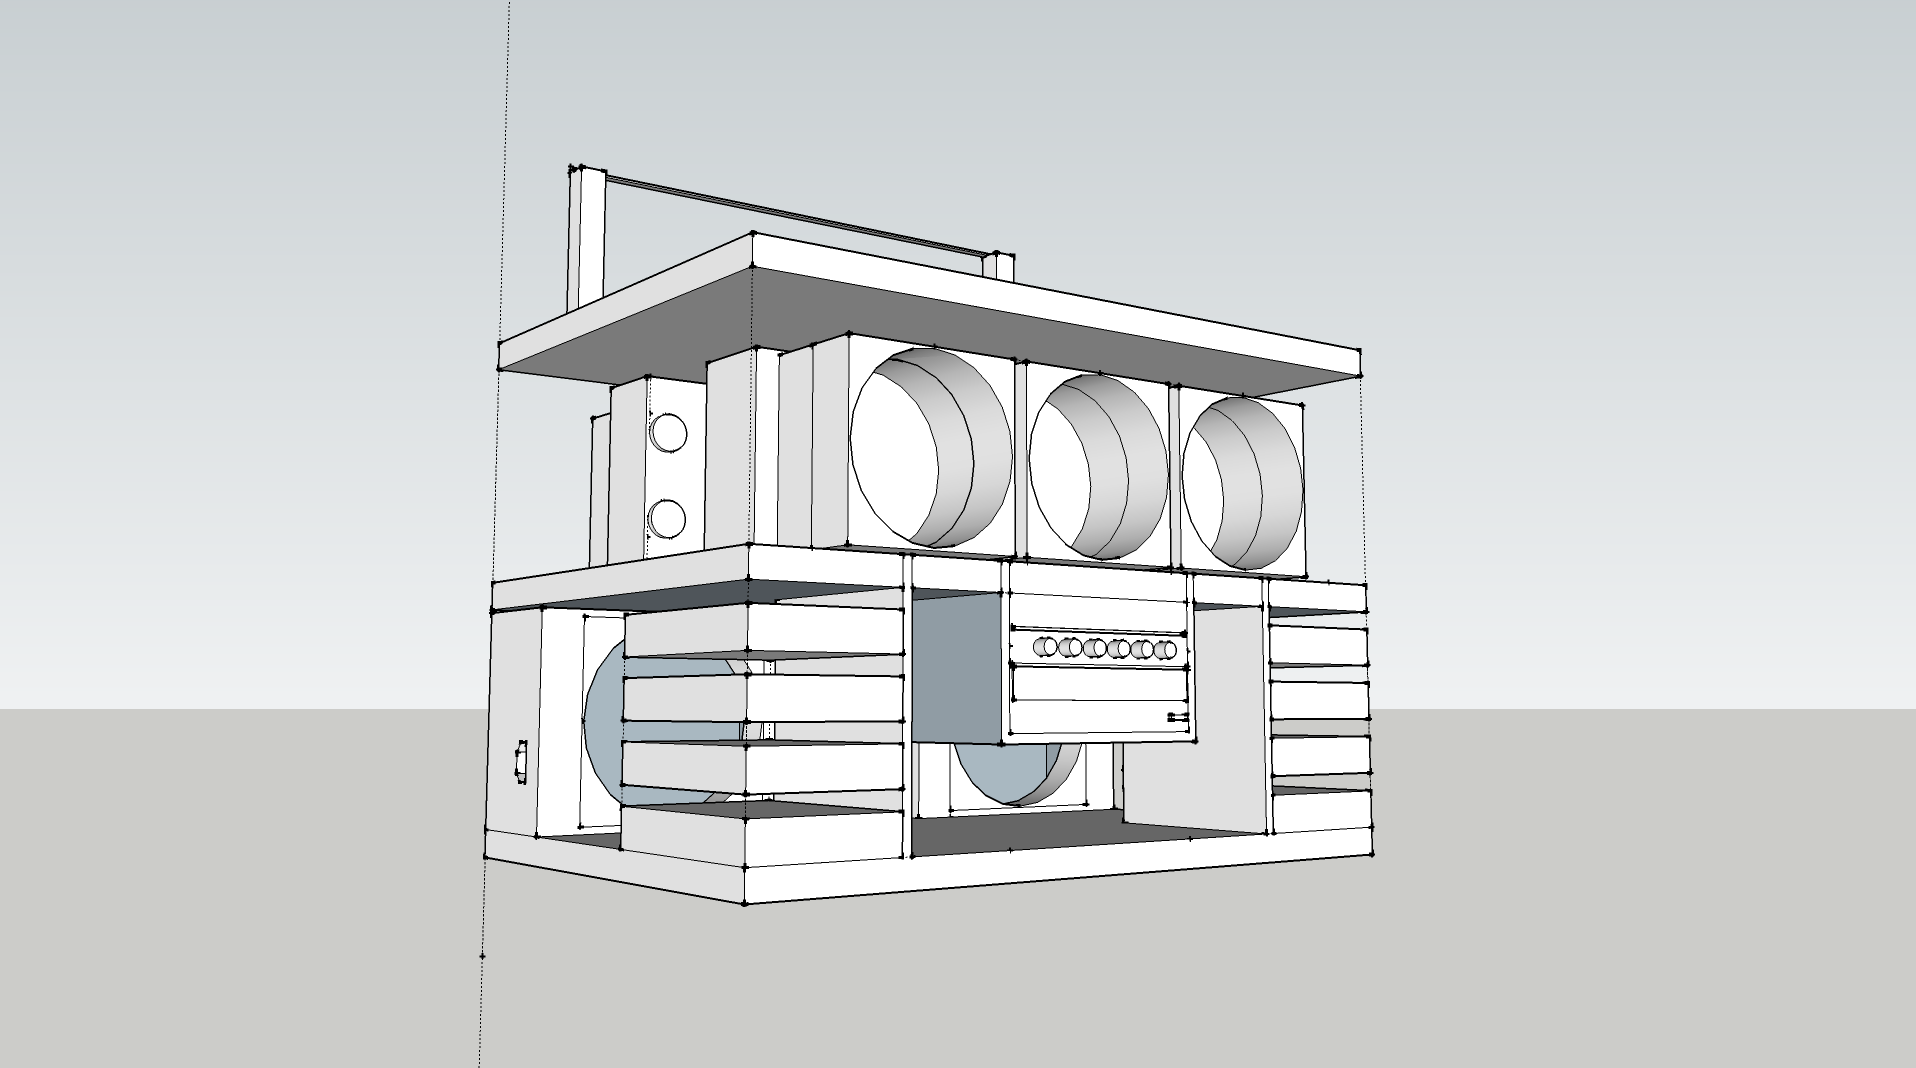Select the leftmost large speaker opening
The height and width of the screenshot is (1068, 1916).
931,449
